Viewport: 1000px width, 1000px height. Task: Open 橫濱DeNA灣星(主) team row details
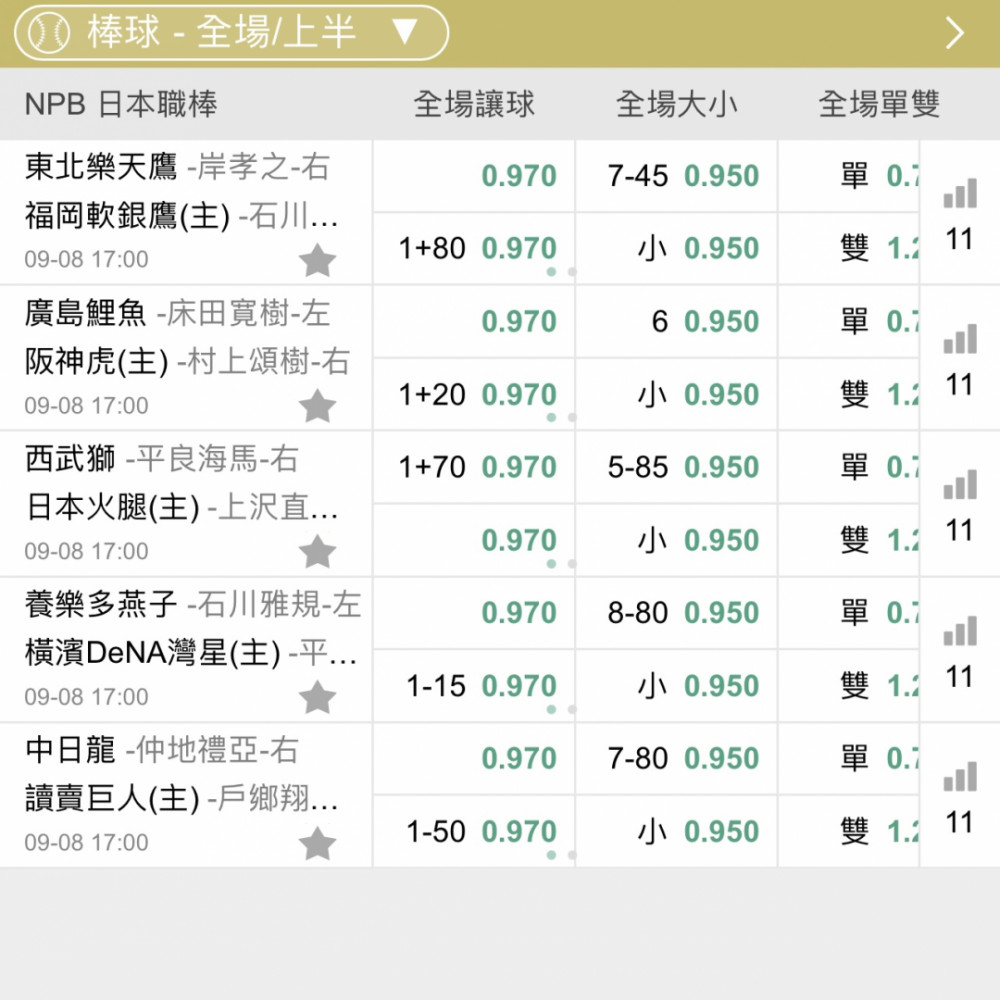point(191,652)
